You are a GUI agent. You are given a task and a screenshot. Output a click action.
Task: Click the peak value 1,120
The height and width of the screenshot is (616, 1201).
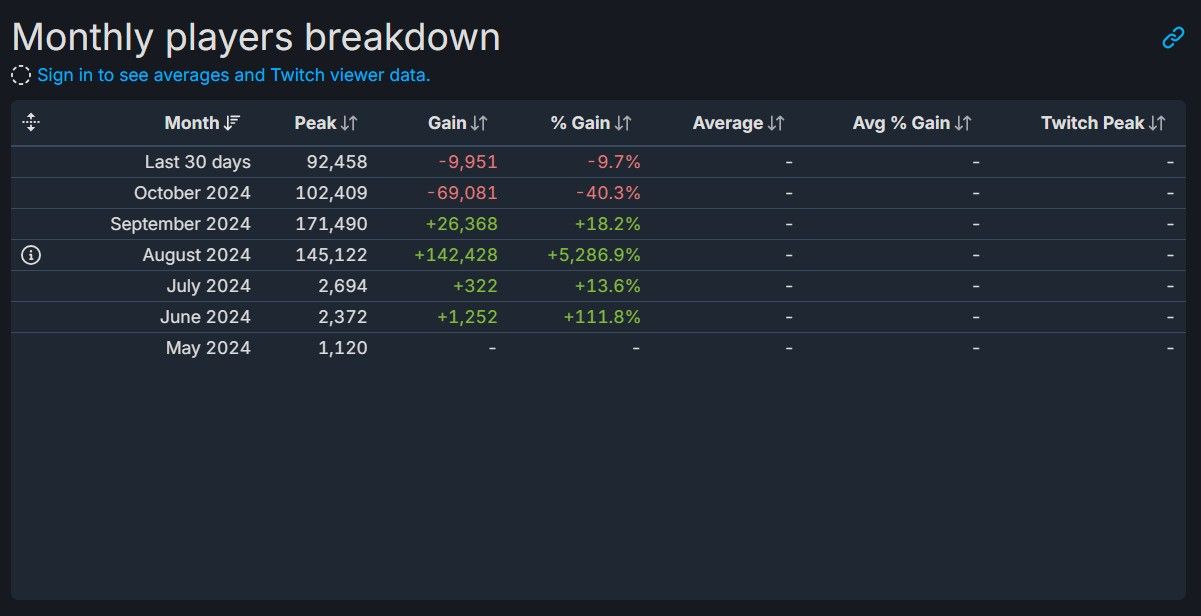click(342, 348)
